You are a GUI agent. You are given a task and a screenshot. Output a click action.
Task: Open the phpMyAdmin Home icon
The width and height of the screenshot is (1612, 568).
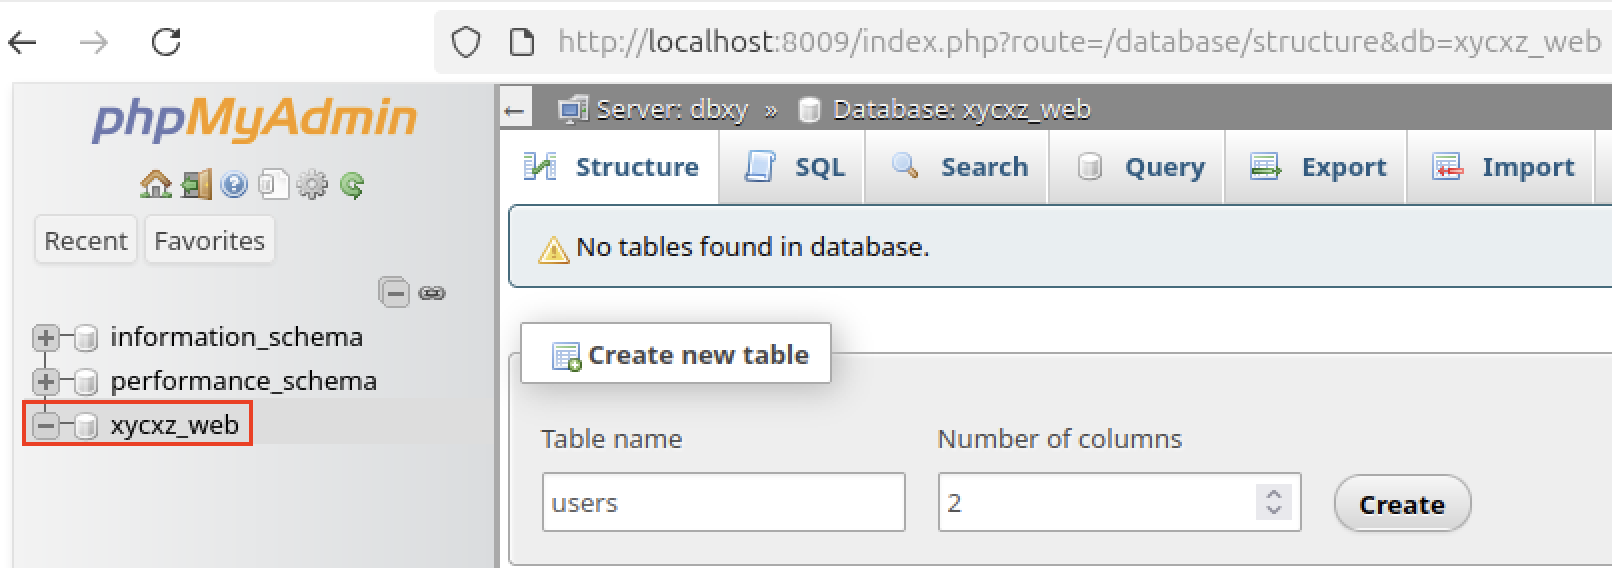click(x=156, y=184)
